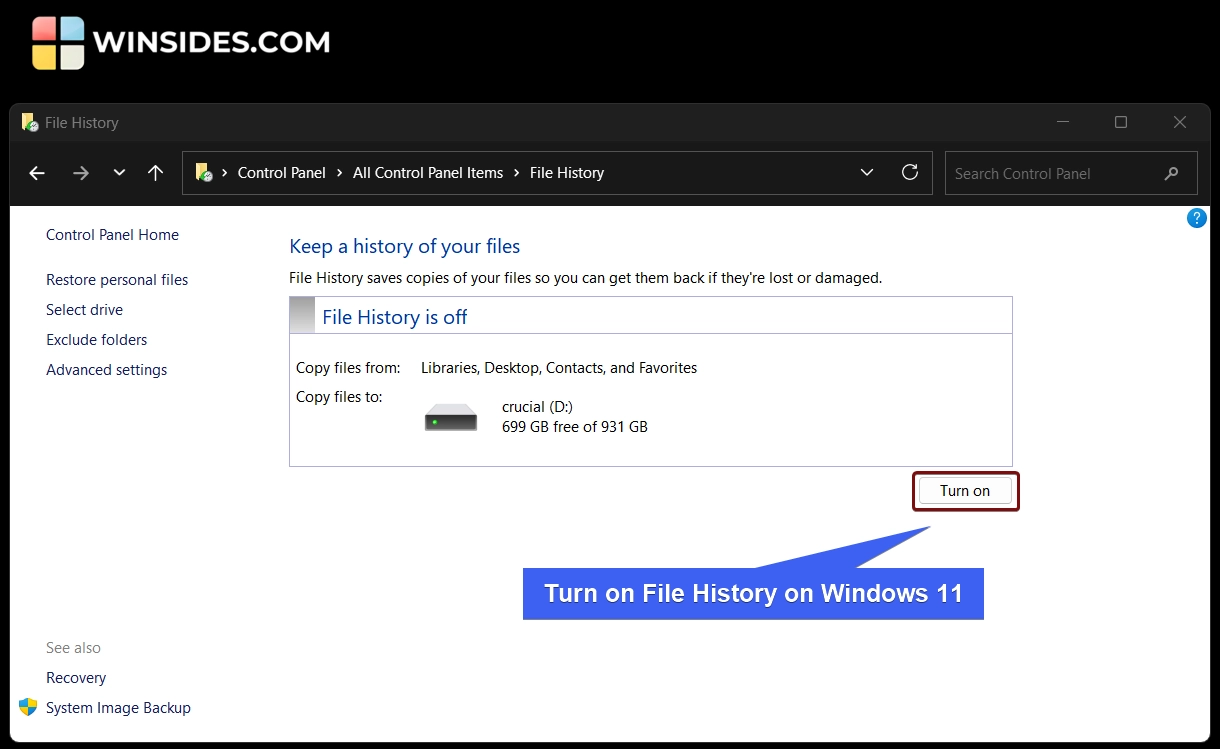Screen dimensions: 1220x749
Task: Open the Exclude folders link
Action: 96,340
